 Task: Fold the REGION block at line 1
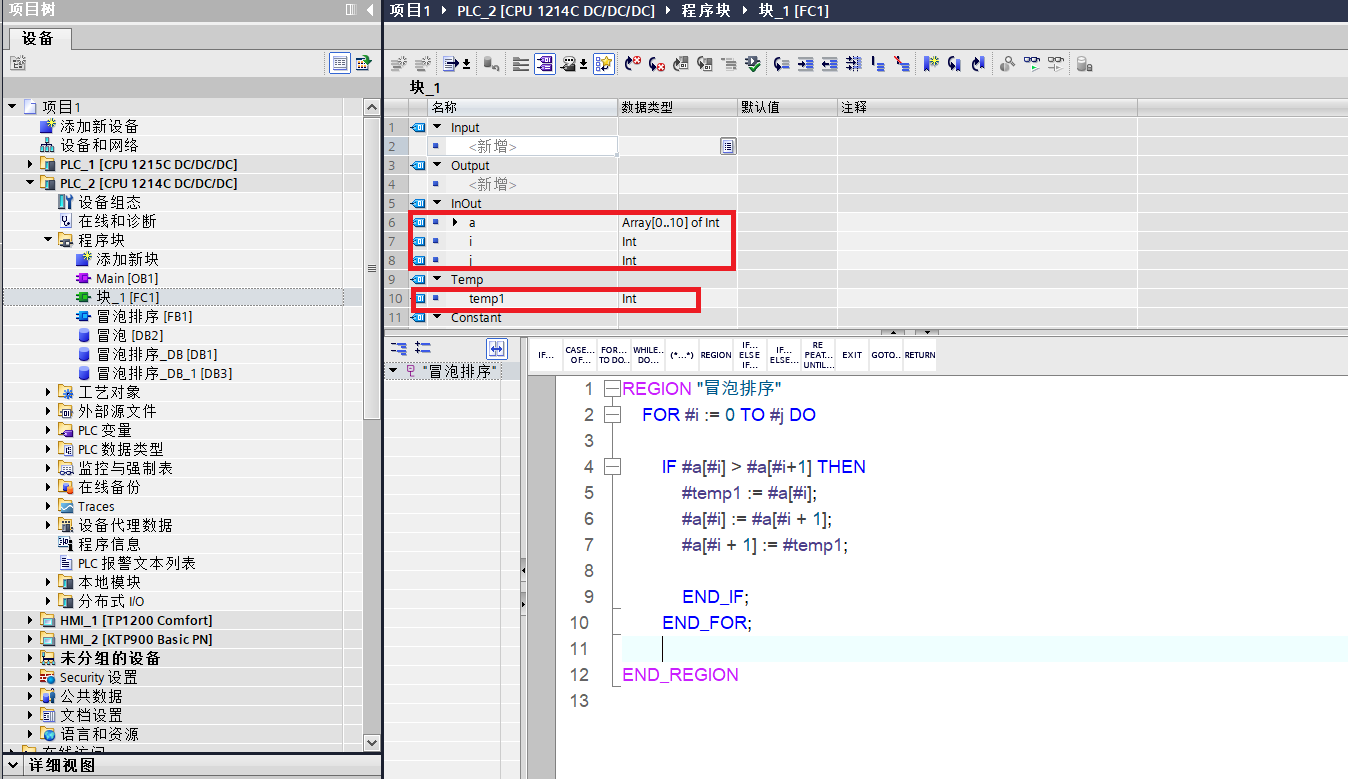[612, 389]
